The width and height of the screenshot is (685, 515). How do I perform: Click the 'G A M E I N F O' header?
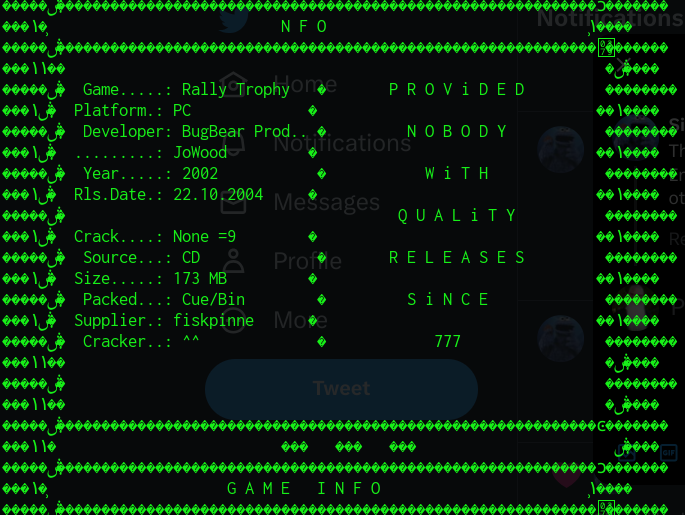[304, 488]
